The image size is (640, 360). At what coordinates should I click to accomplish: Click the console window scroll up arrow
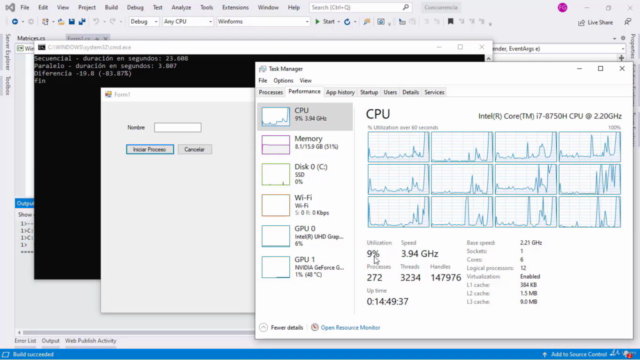[488, 58]
